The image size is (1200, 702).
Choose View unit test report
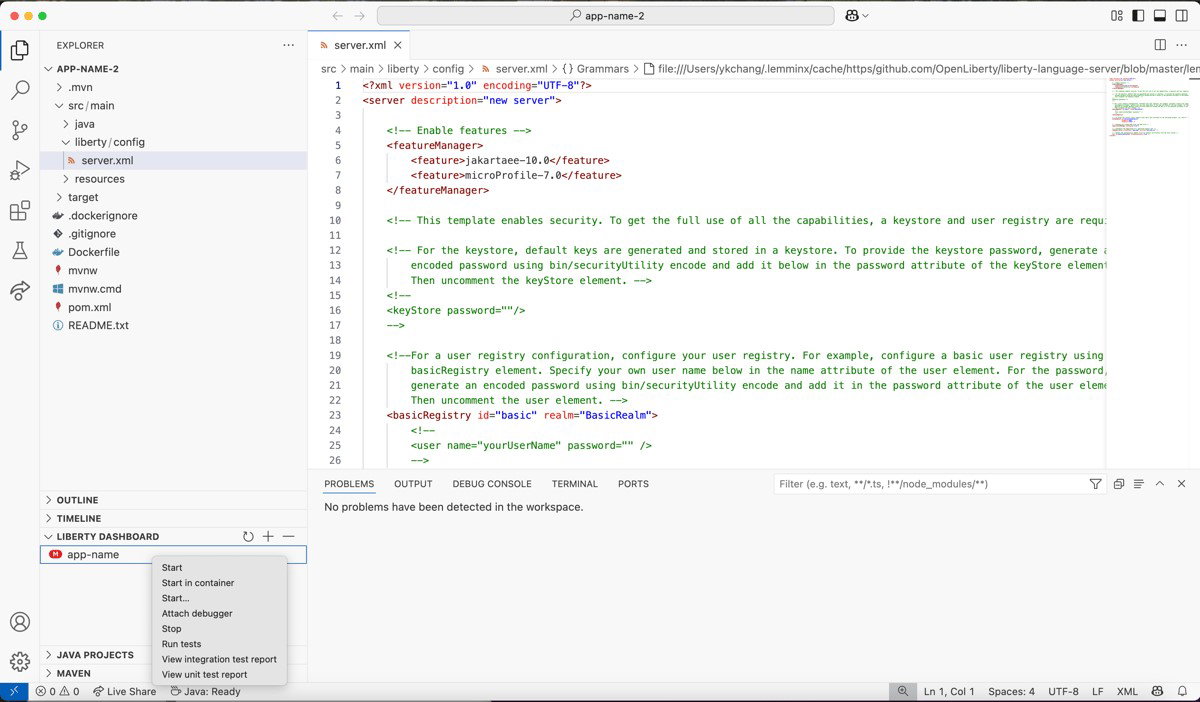click(x=219, y=674)
